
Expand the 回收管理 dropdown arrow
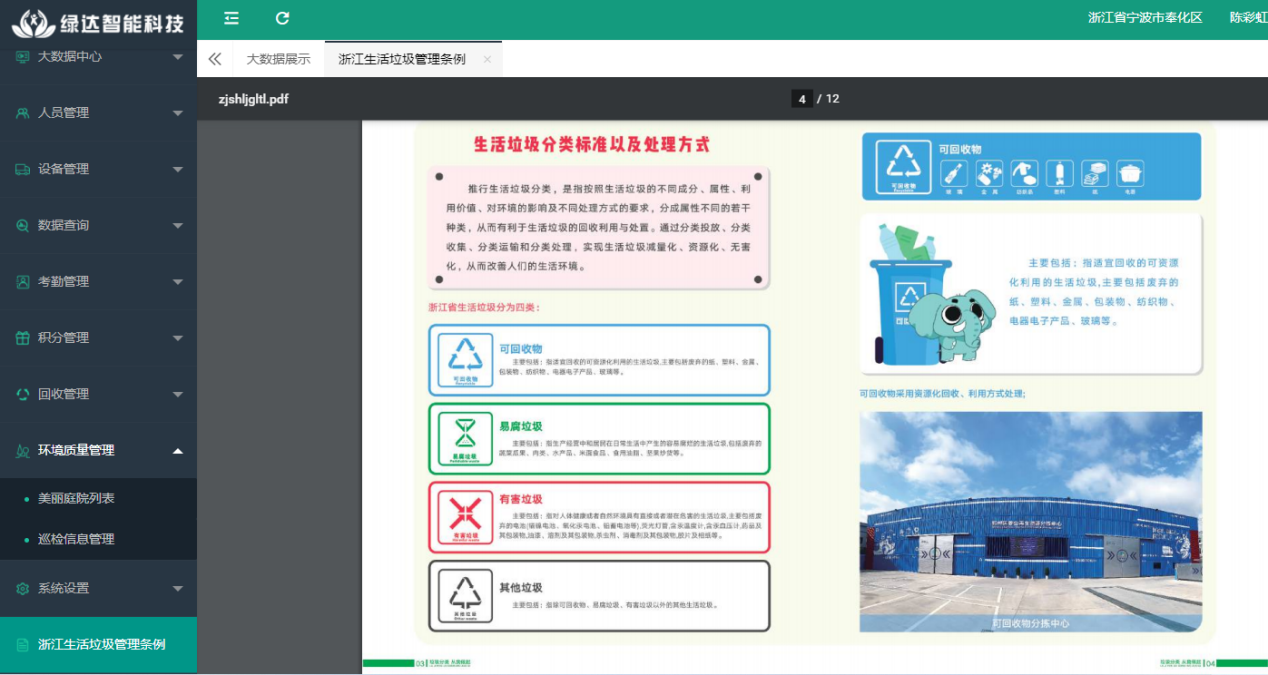pos(177,394)
